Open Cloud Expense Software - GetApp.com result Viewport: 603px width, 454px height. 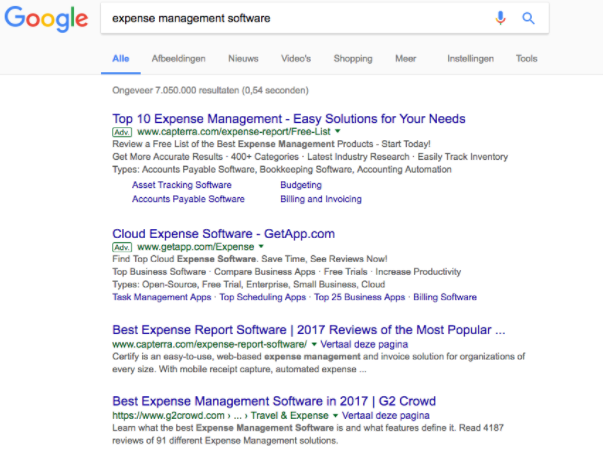[223, 234]
